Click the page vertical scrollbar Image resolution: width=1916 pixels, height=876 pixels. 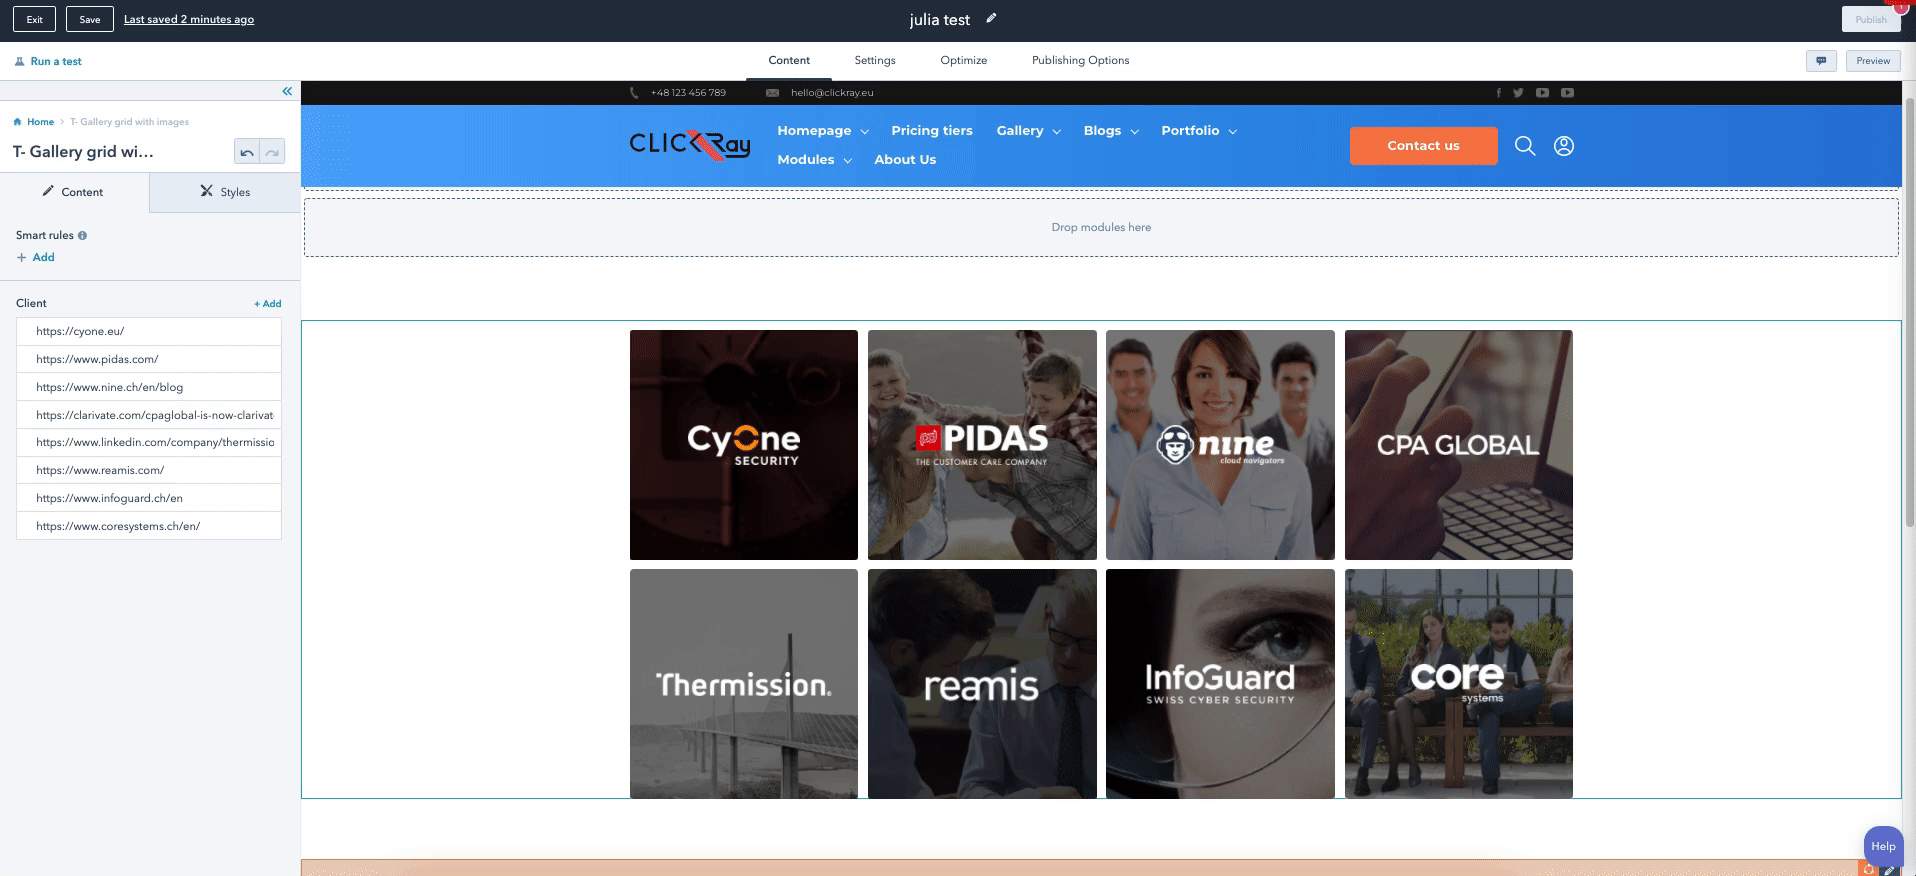click(x=1909, y=310)
